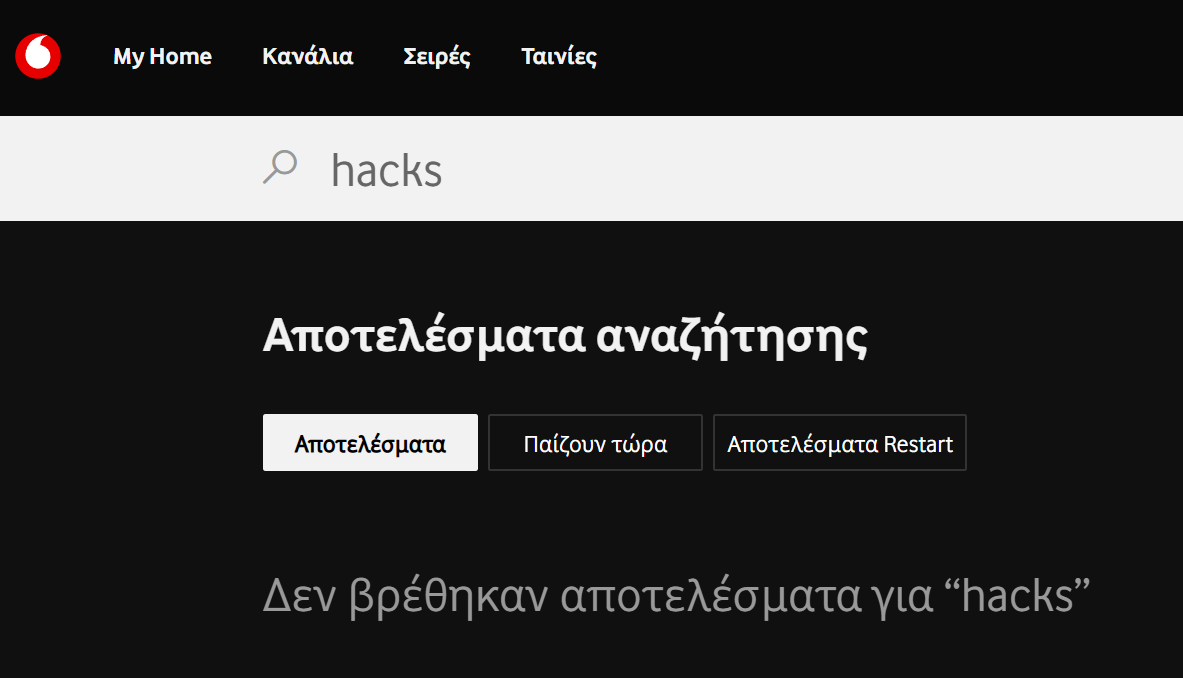
Task: Click the word αναζήτησης in the heading
Action: 731,338
